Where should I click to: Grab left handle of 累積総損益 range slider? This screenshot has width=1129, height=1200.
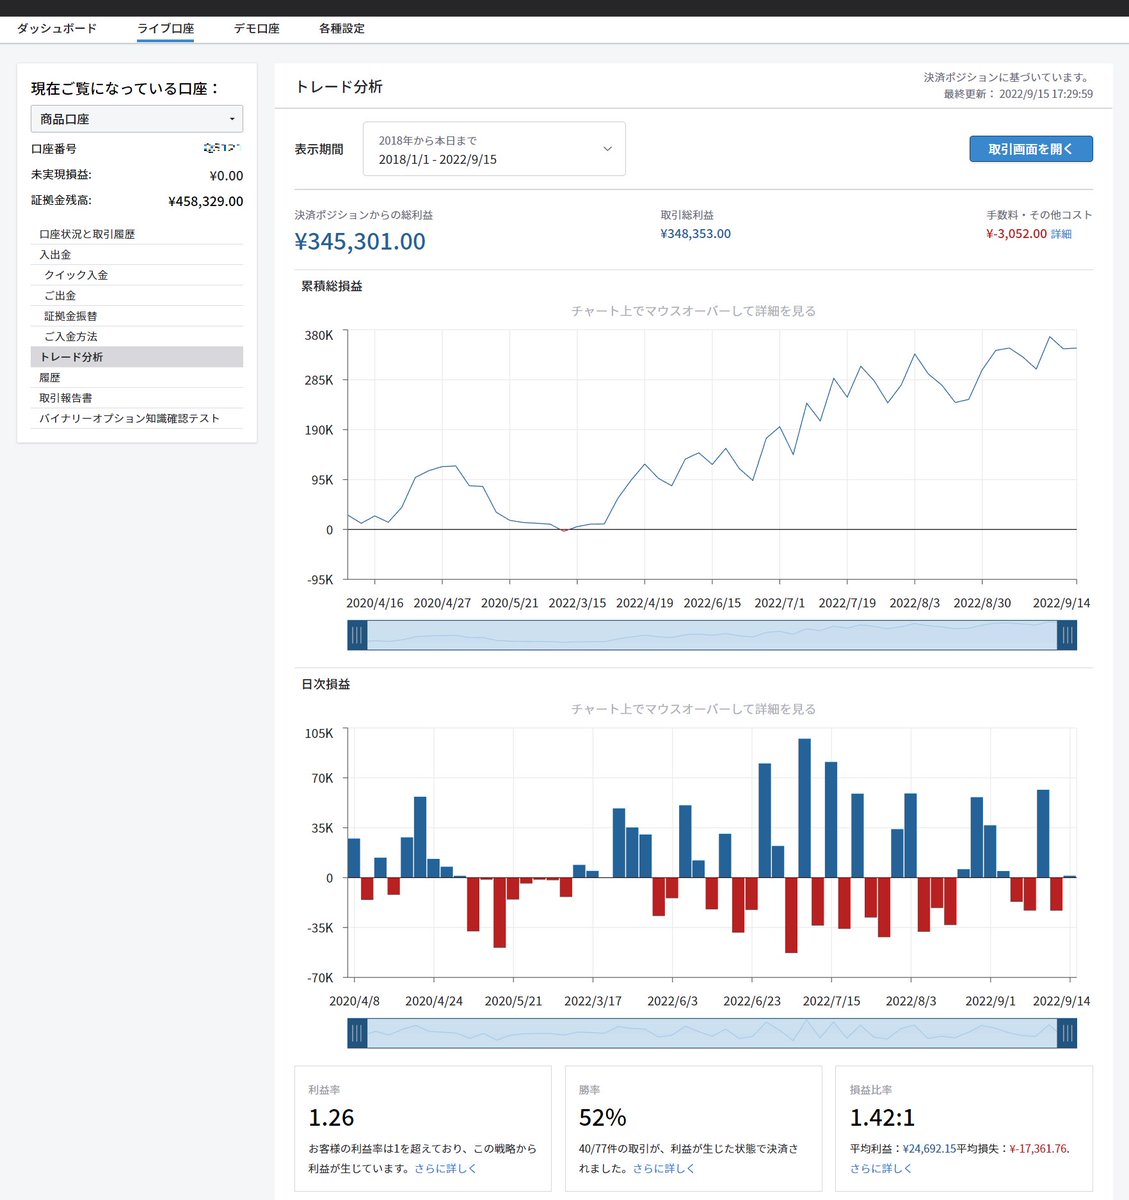[x=358, y=635]
